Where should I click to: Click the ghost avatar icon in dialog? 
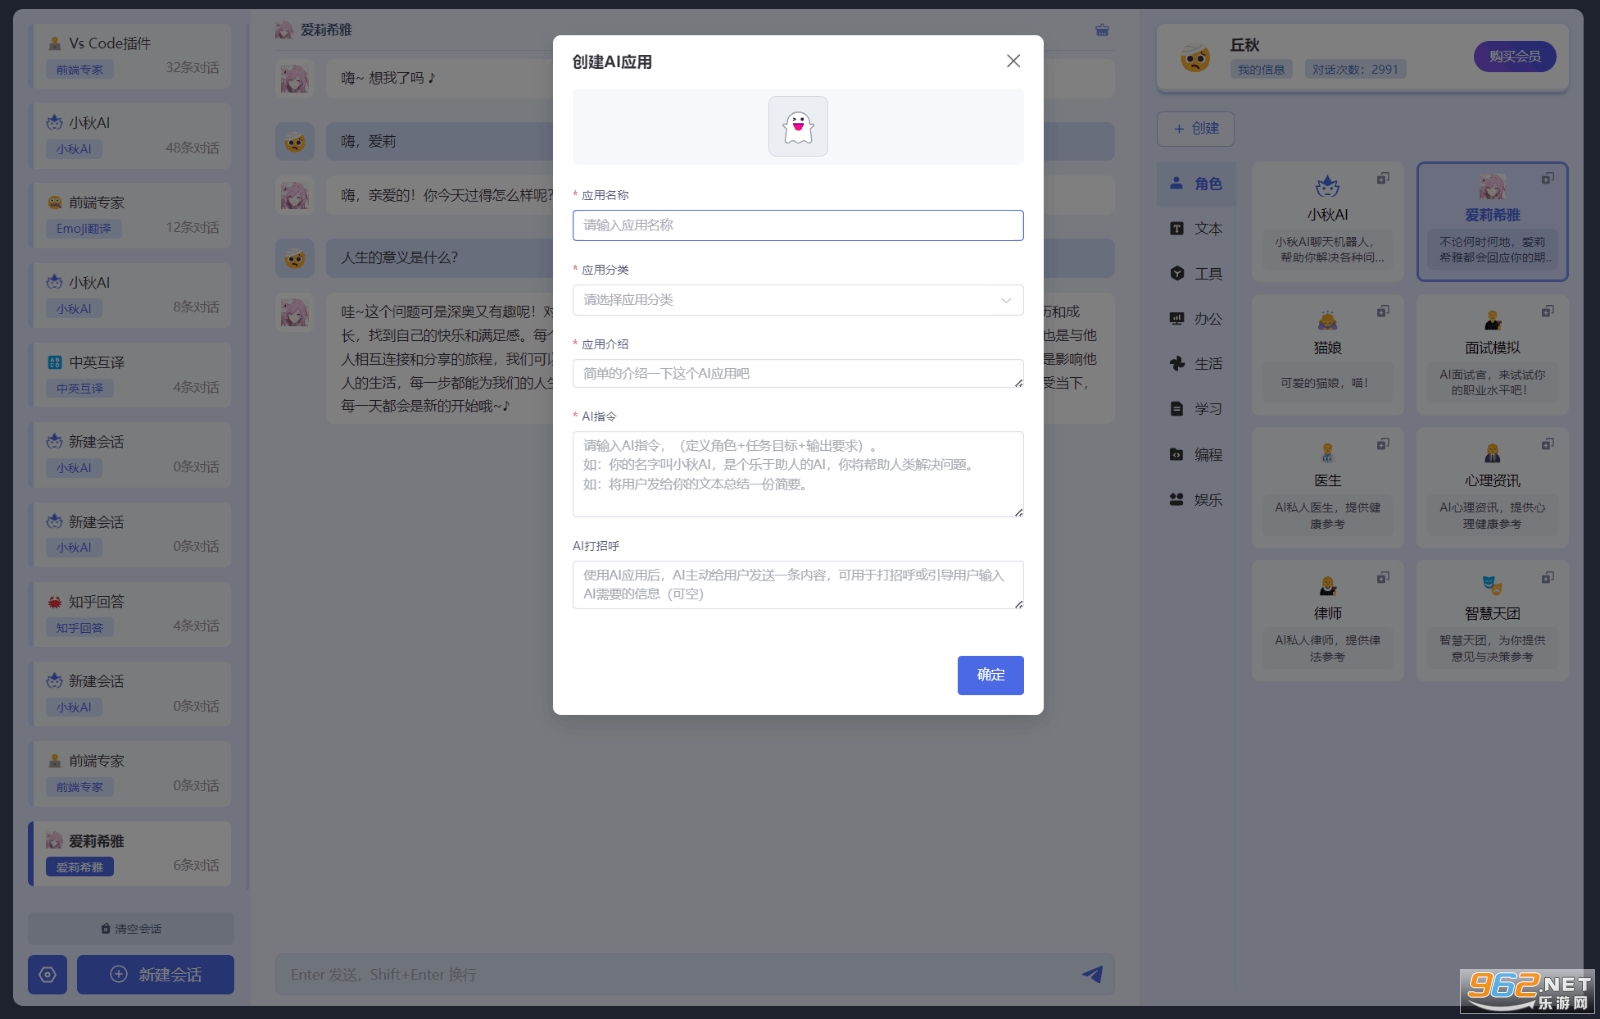(x=797, y=127)
